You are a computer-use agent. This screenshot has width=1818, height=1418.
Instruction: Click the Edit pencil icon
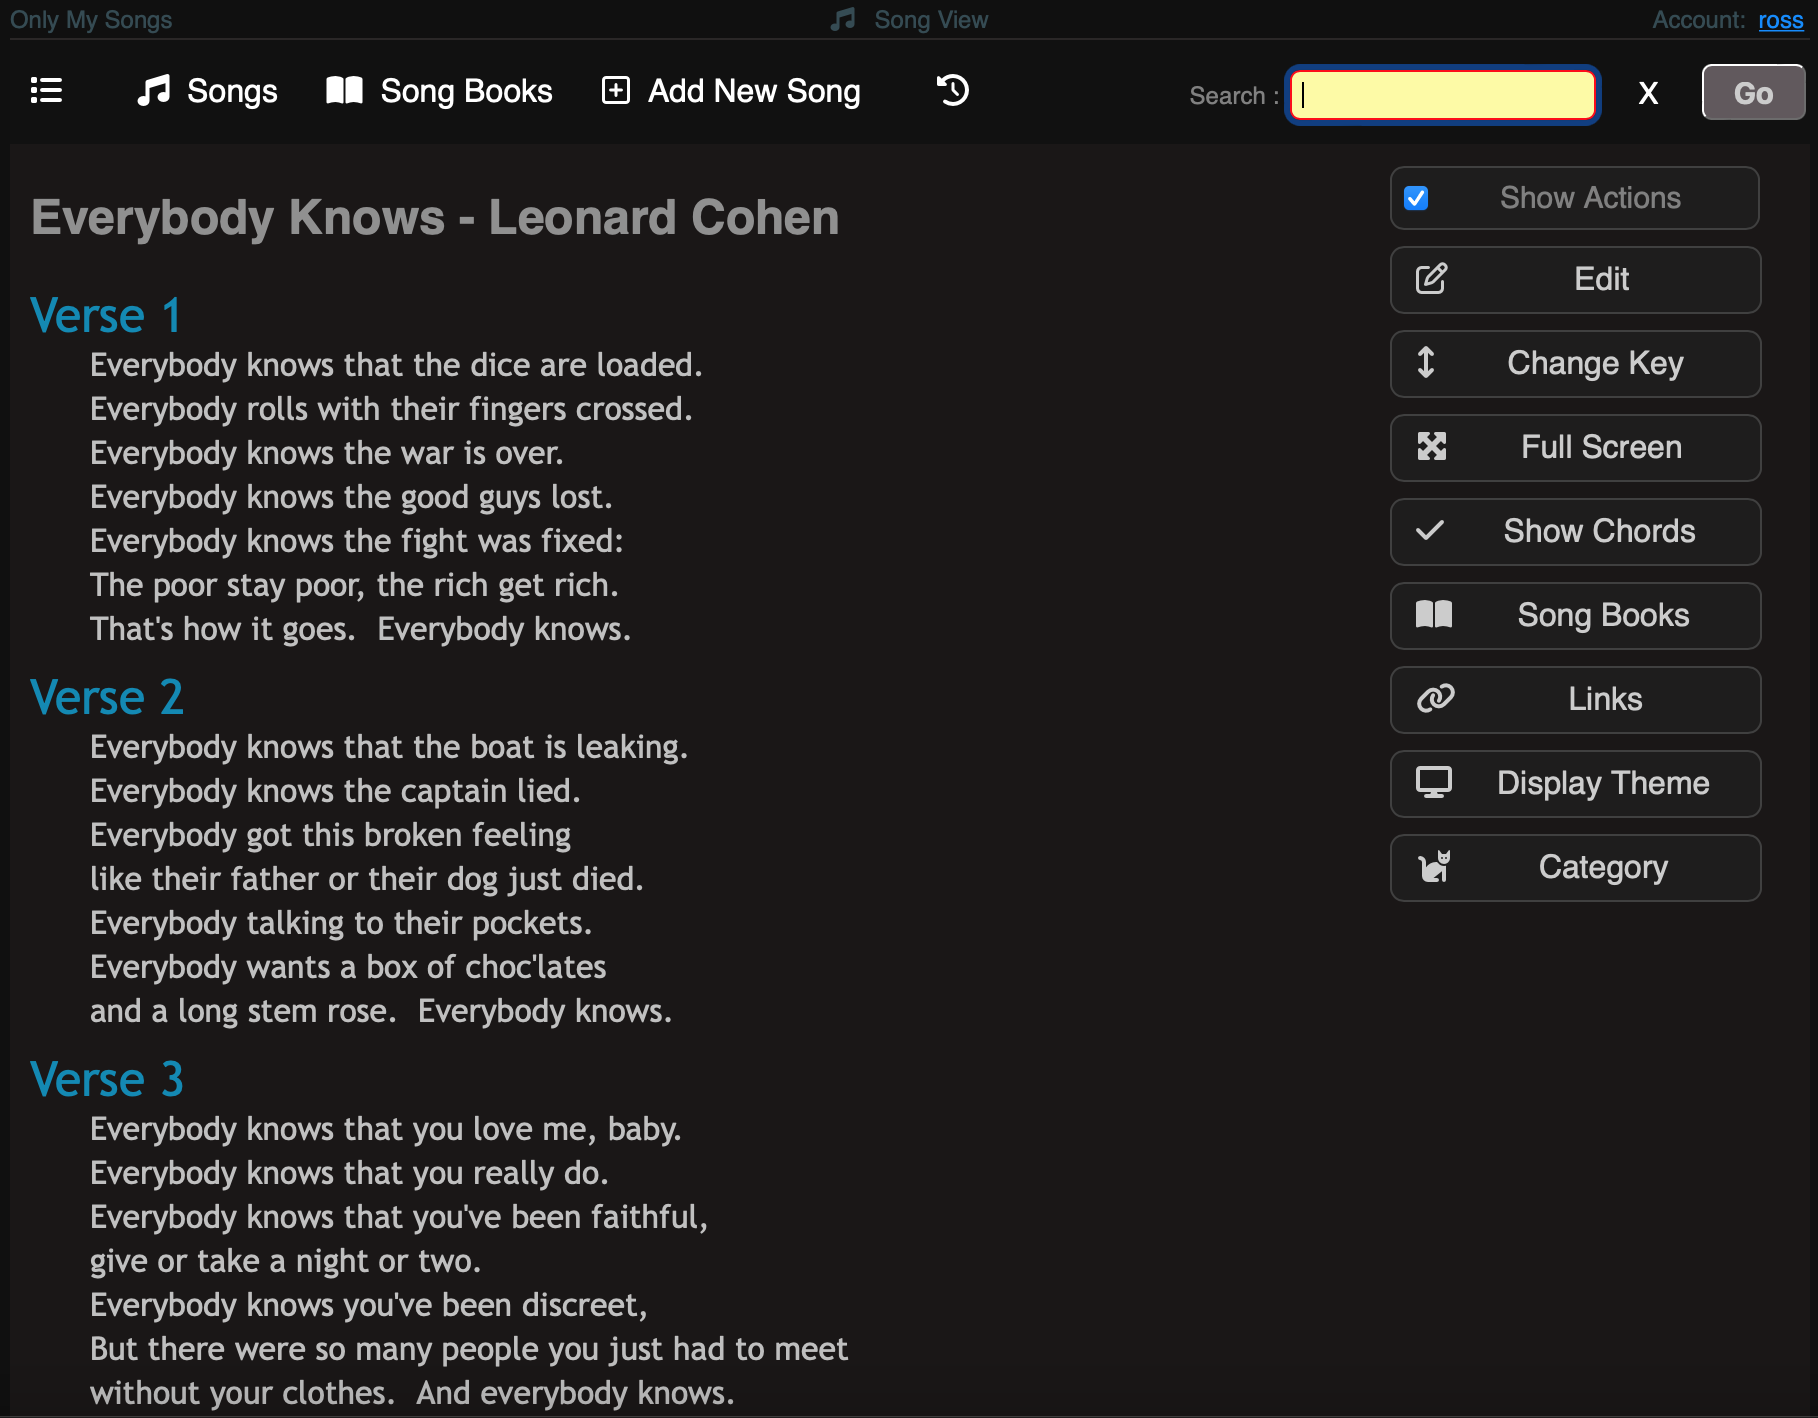click(1431, 279)
